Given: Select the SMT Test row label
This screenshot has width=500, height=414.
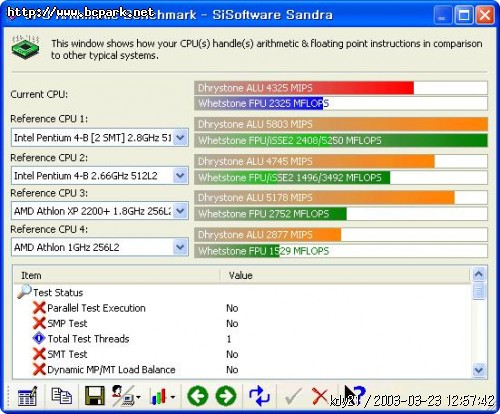Looking at the screenshot, I should (x=67, y=354).
